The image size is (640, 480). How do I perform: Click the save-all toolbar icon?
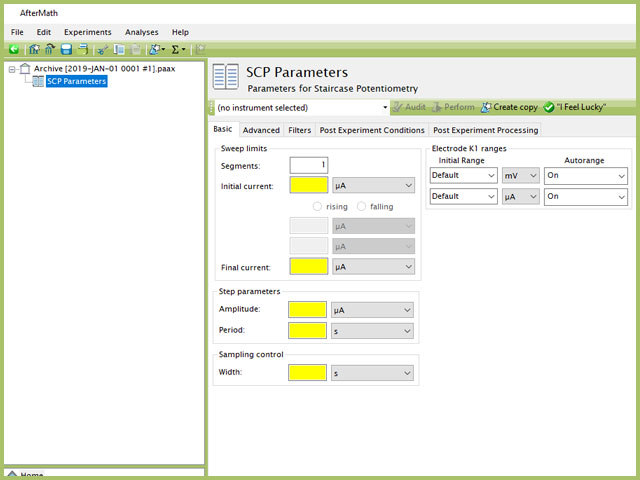tap(83, 49)
